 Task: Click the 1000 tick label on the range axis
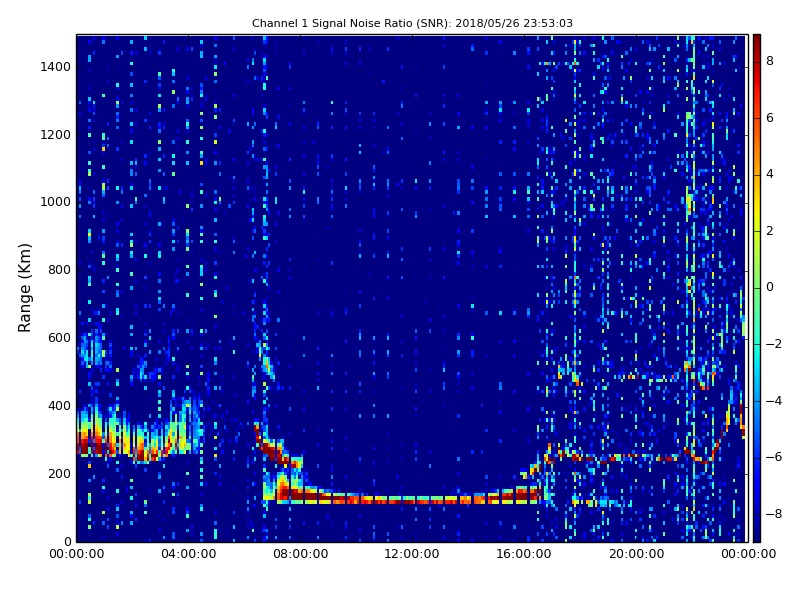(x=56, y=202)
